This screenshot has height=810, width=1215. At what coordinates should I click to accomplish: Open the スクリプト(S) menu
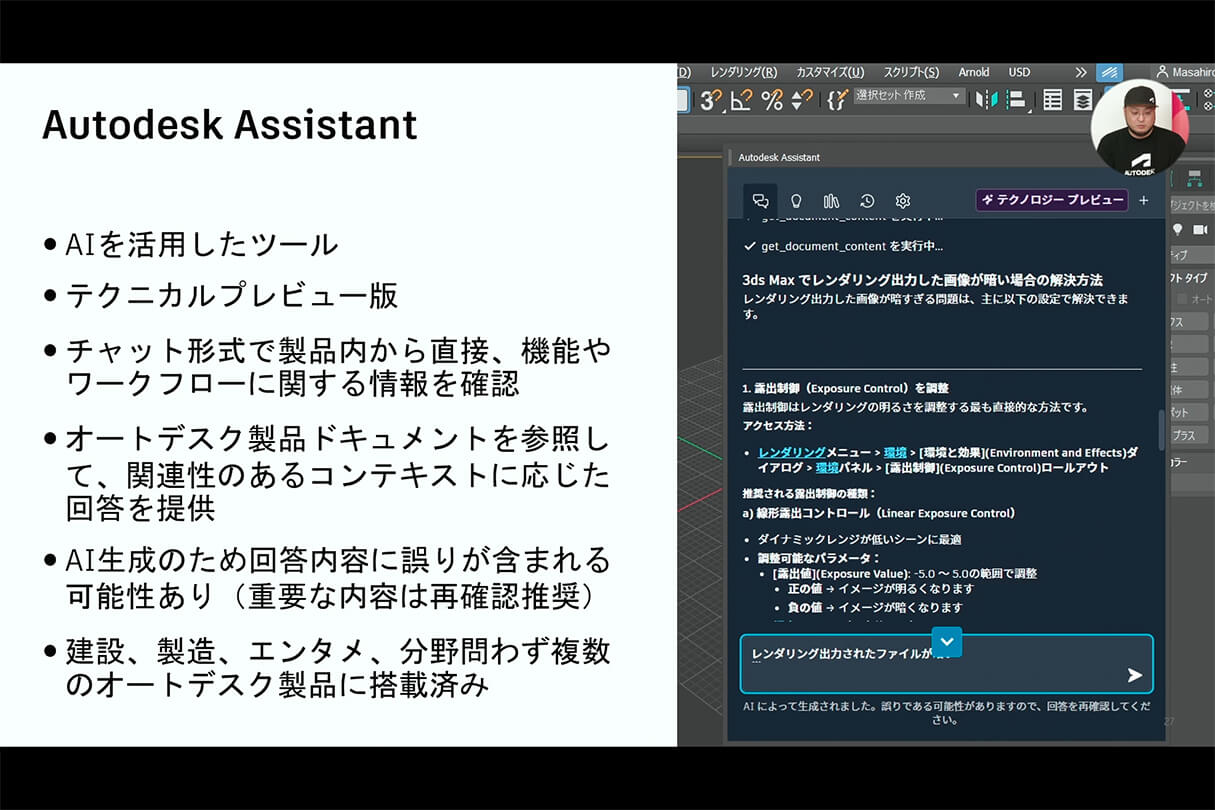coord(911,72)
